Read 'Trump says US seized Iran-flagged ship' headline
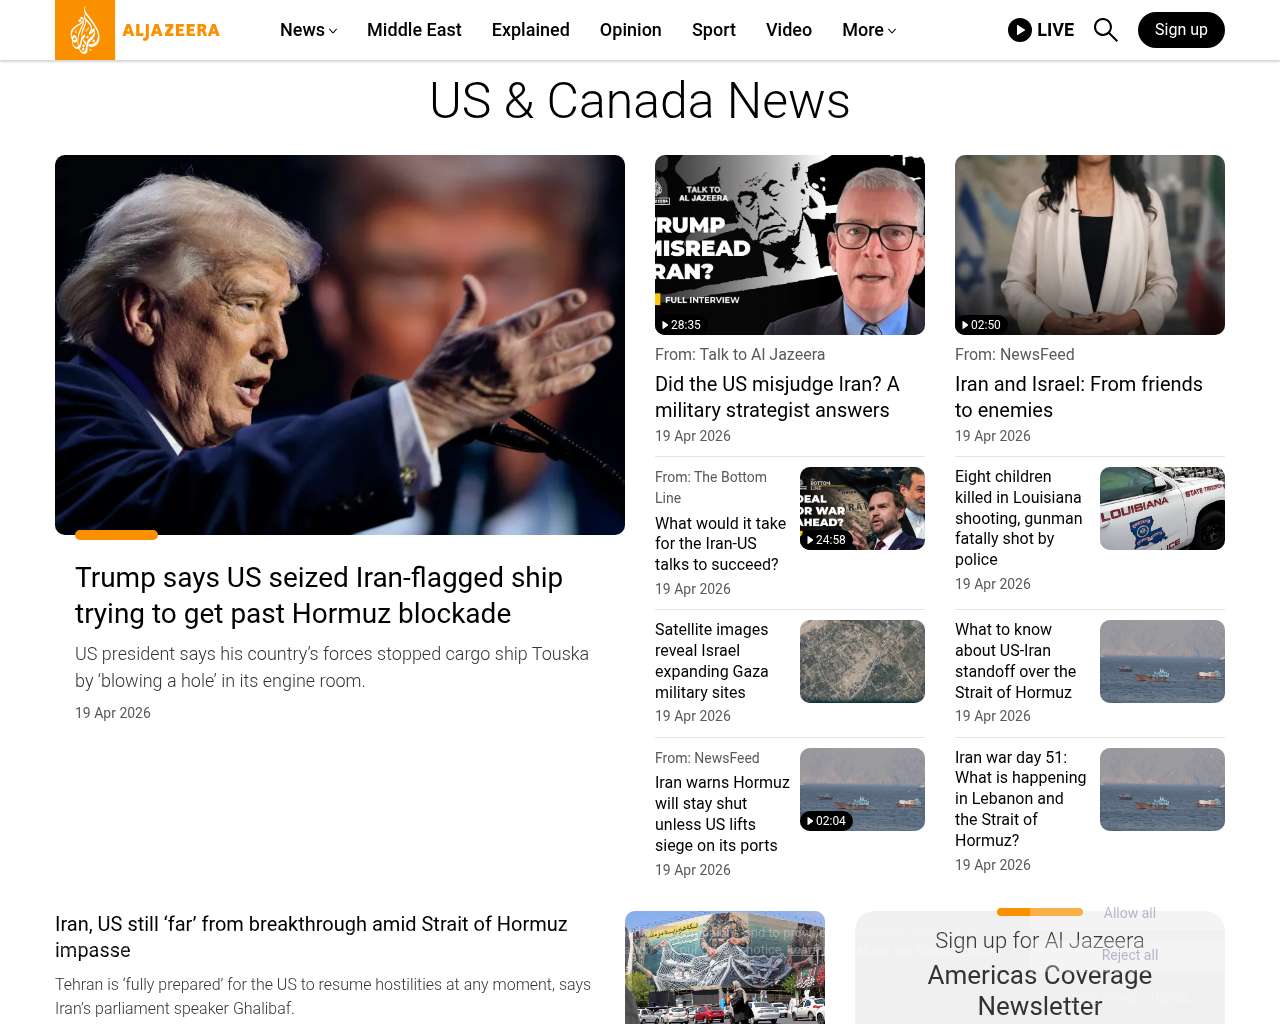The image size is (1280, 1024). (319, 595)
